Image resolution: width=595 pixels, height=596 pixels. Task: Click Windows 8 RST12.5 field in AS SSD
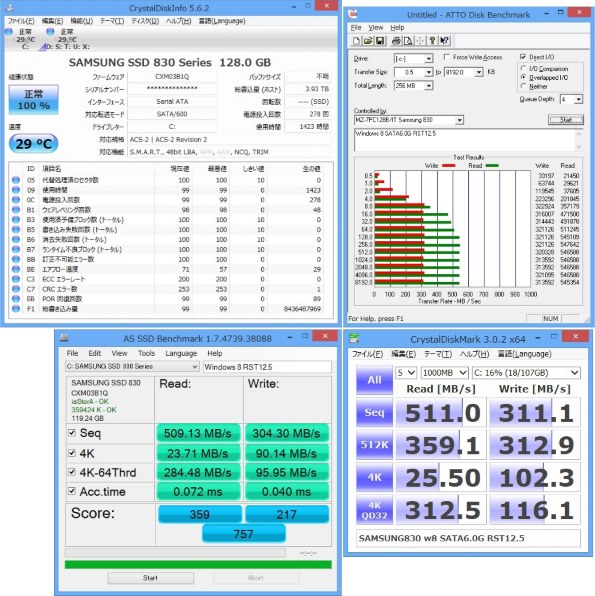(x=268, y=367)
